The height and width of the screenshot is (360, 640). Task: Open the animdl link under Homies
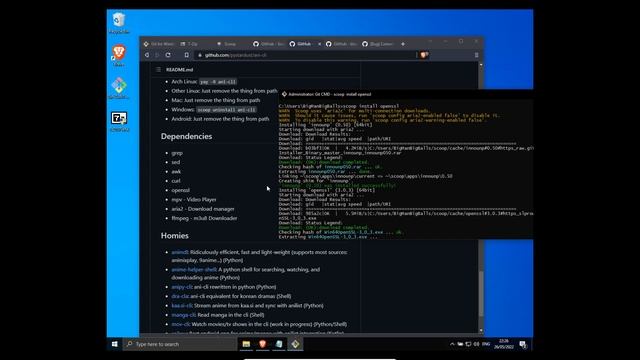pyautogui.click(x=180, y=252)
